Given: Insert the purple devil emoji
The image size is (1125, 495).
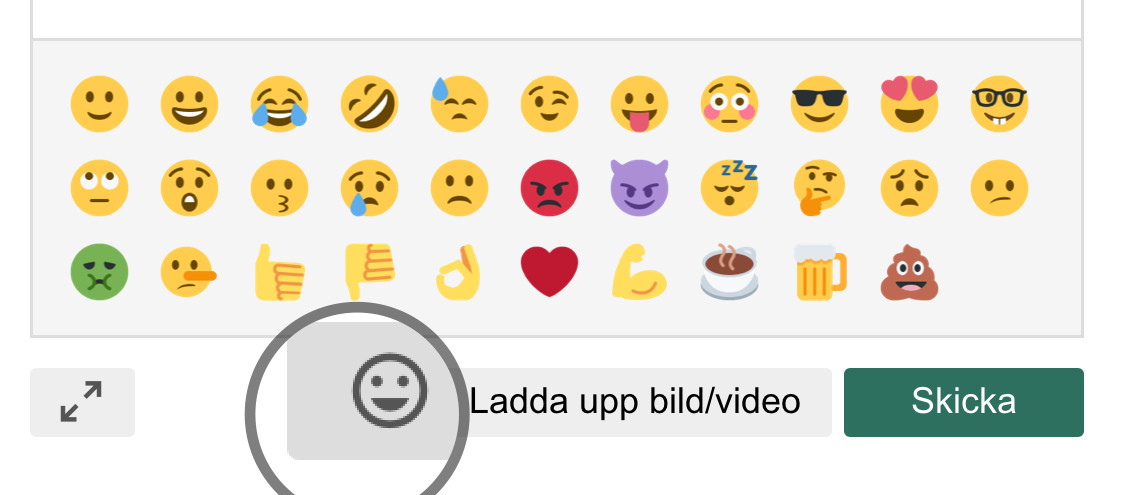Looking at the screenshot, I should (x=639, y=188).
